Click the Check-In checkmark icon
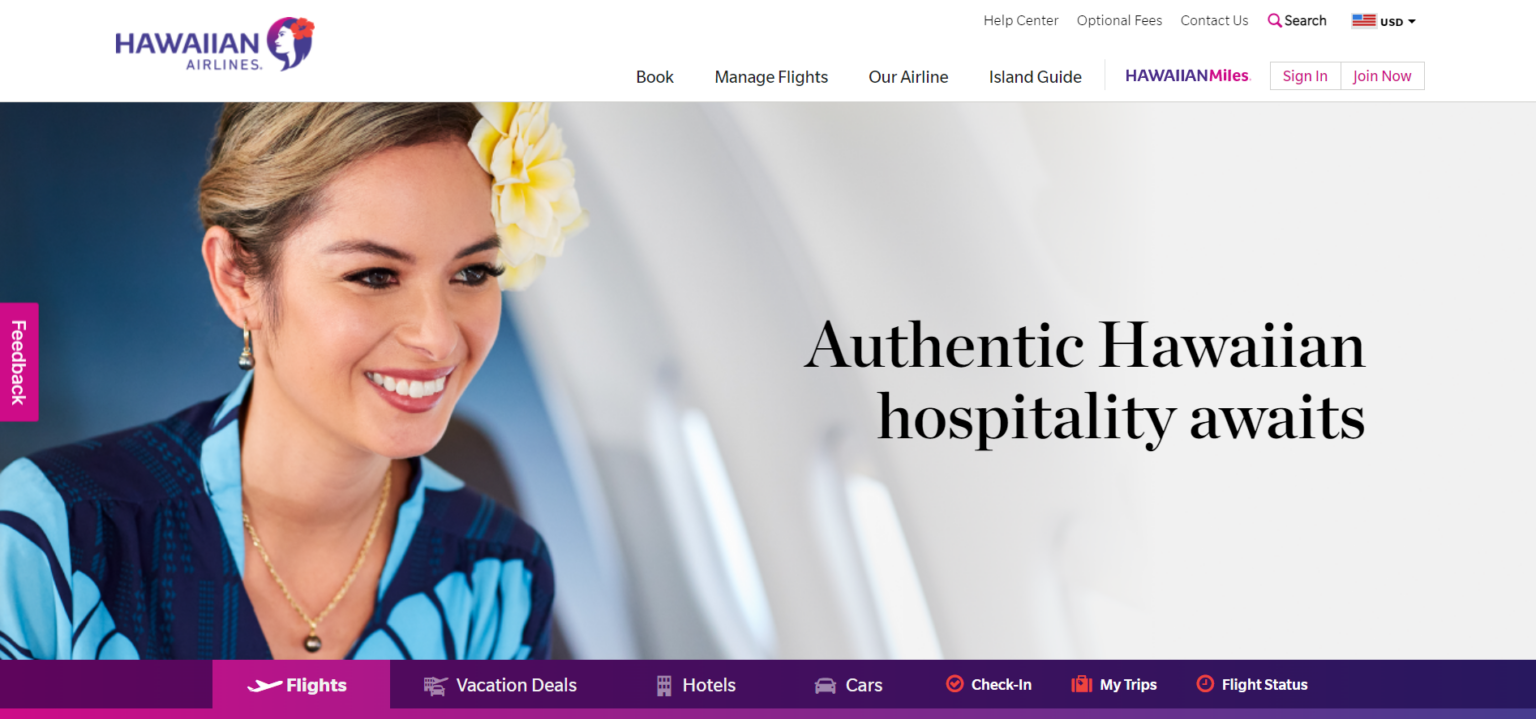Screen dimensions: 1536x719 point(954,684)
